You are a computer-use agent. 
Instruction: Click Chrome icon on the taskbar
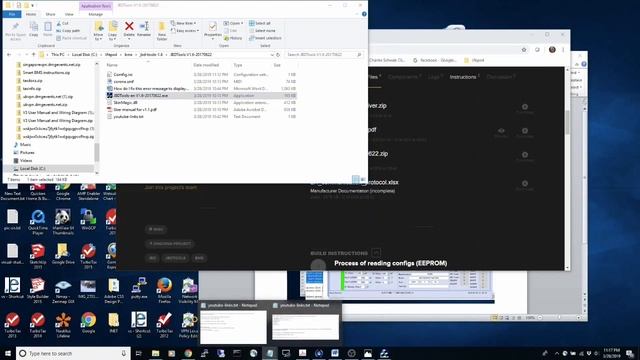[188, 353]
